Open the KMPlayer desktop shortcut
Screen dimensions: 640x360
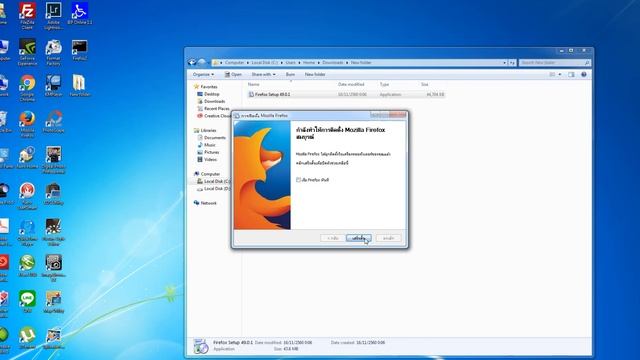point(53,85)
